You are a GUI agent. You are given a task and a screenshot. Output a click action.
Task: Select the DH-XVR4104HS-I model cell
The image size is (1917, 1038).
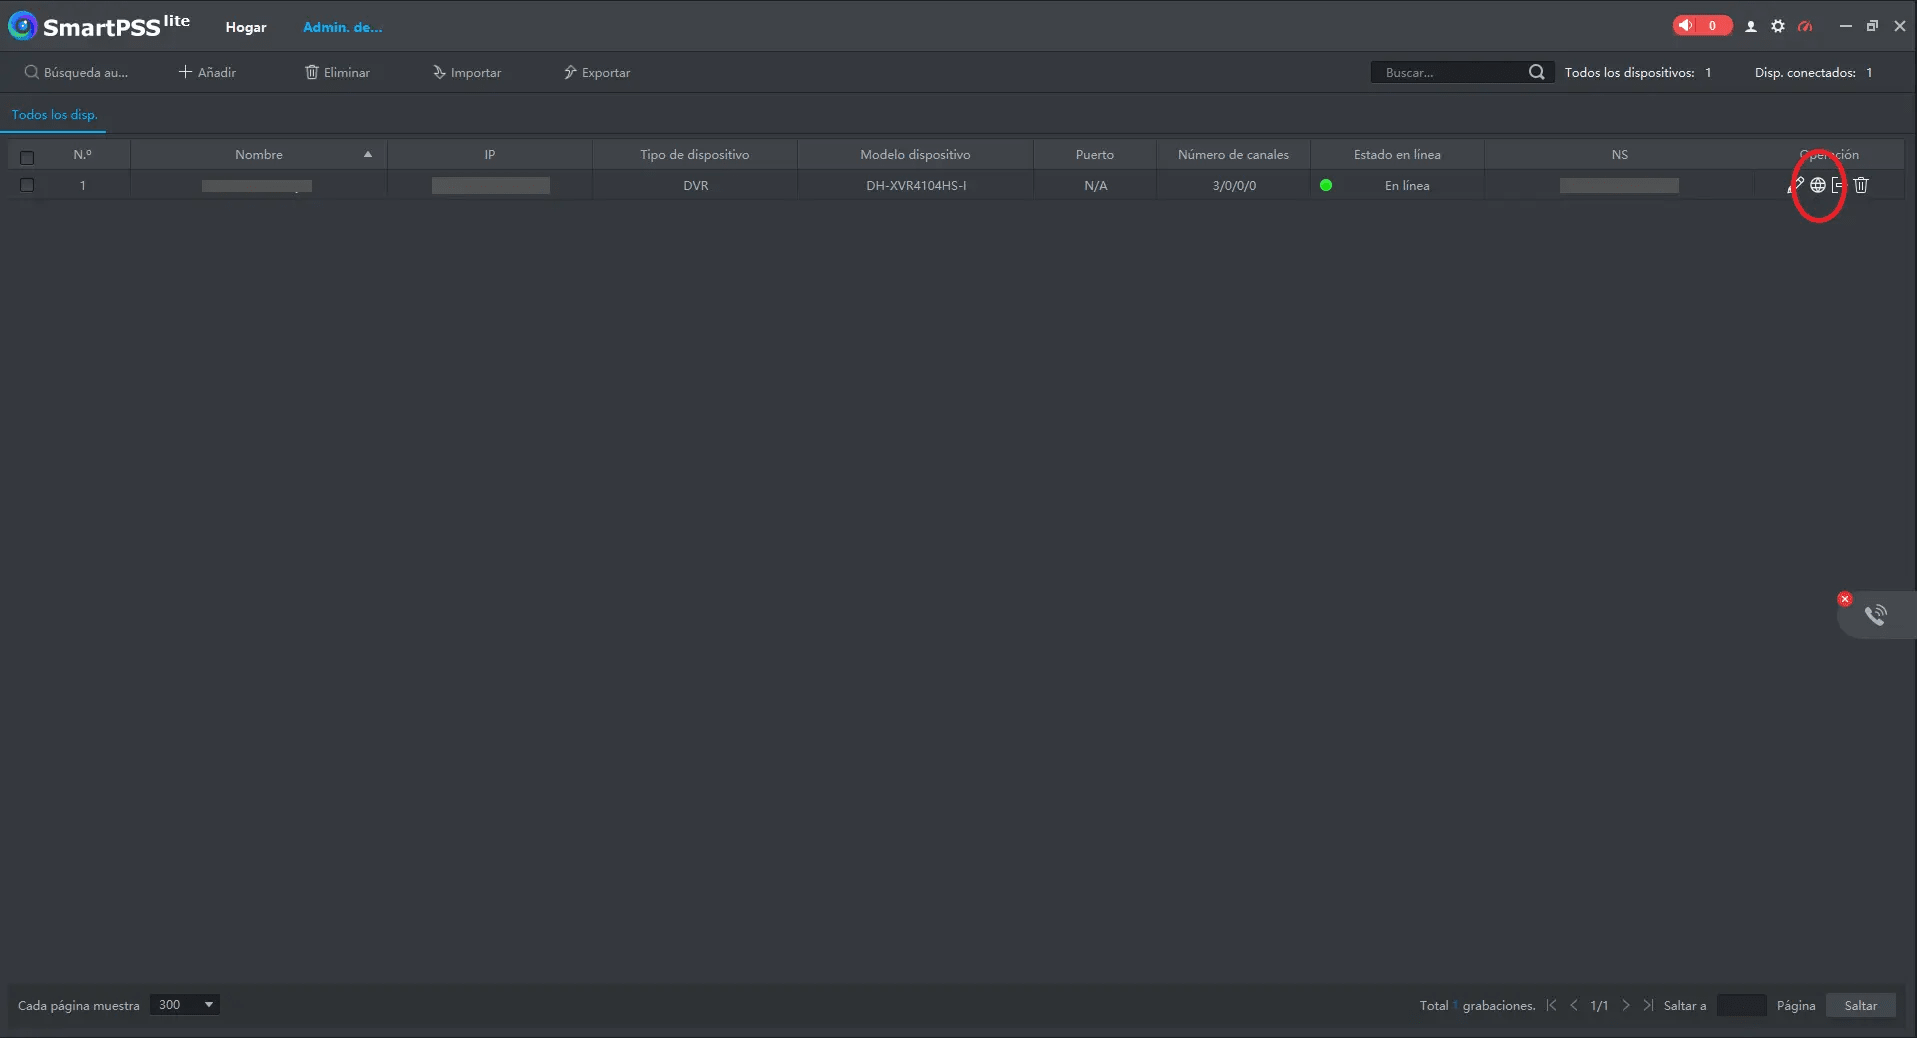point(916,185)
